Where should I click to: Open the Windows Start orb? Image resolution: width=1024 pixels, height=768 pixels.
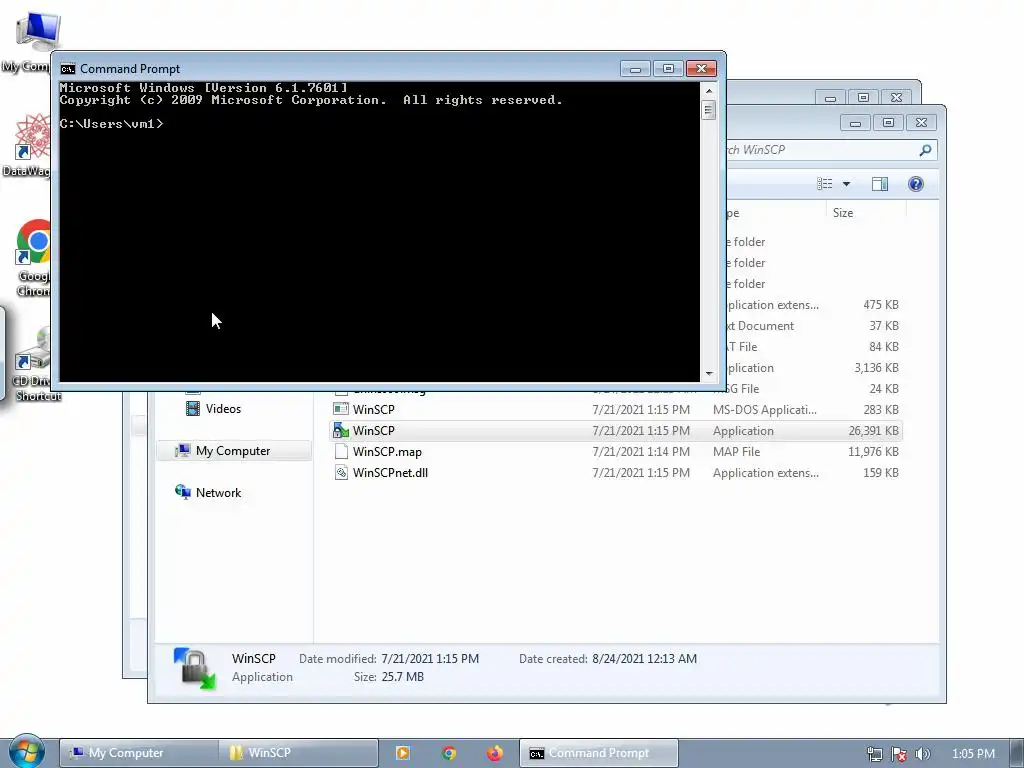tap(26, 752)
